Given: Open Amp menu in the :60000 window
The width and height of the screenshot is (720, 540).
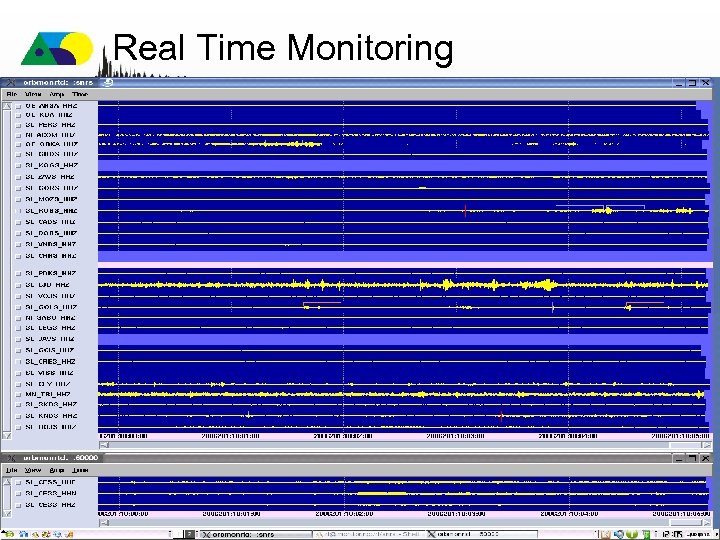Looking at the screenshot, I should click(56, 470).
